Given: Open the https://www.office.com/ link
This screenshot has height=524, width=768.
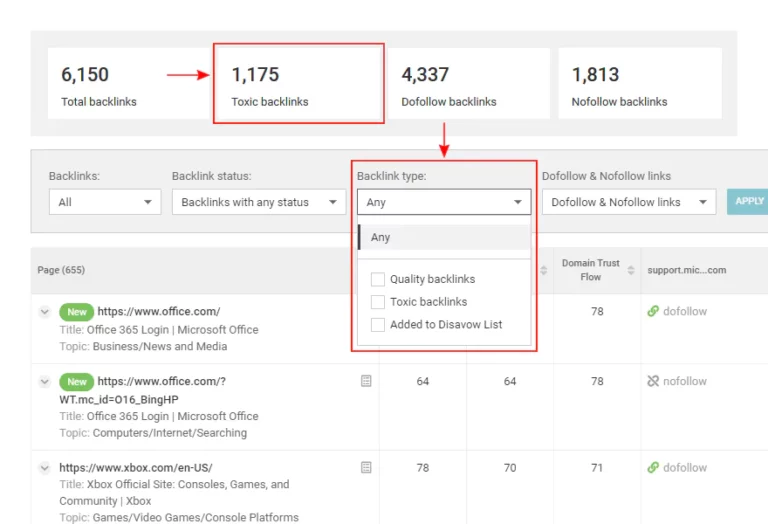Looking at the screenshot, I should (159, 311).
